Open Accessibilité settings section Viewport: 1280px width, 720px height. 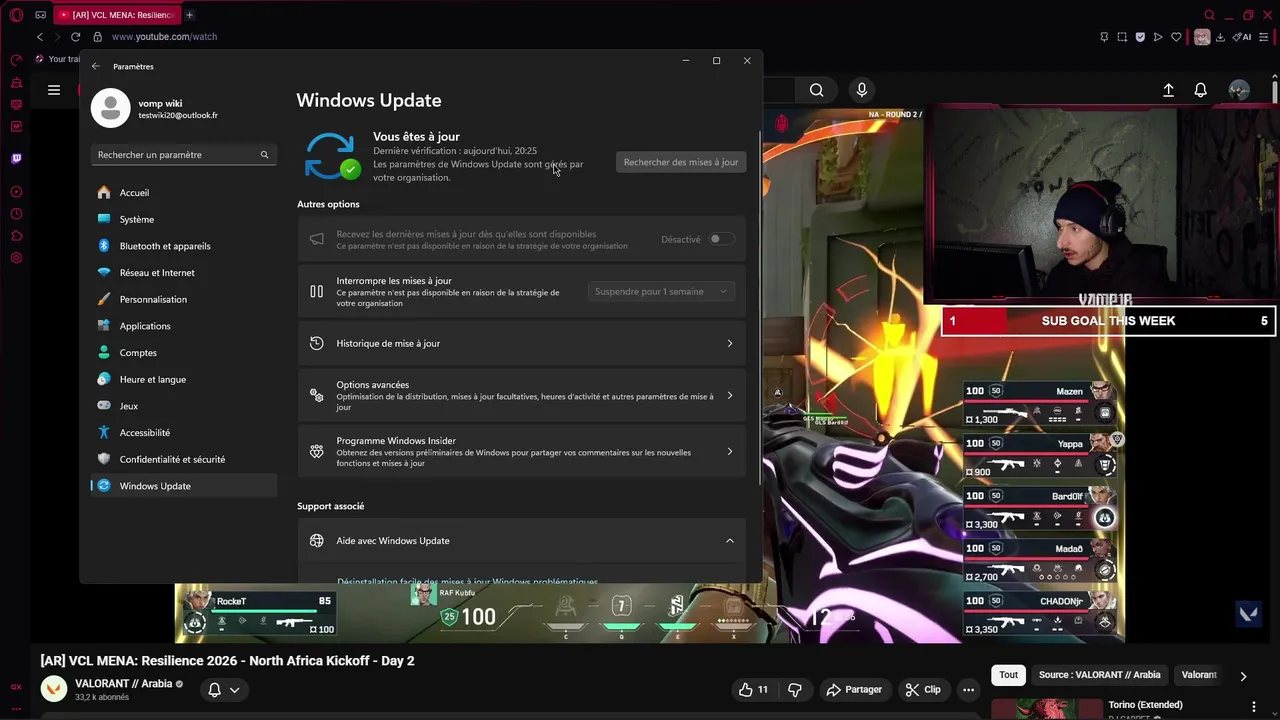183,432
